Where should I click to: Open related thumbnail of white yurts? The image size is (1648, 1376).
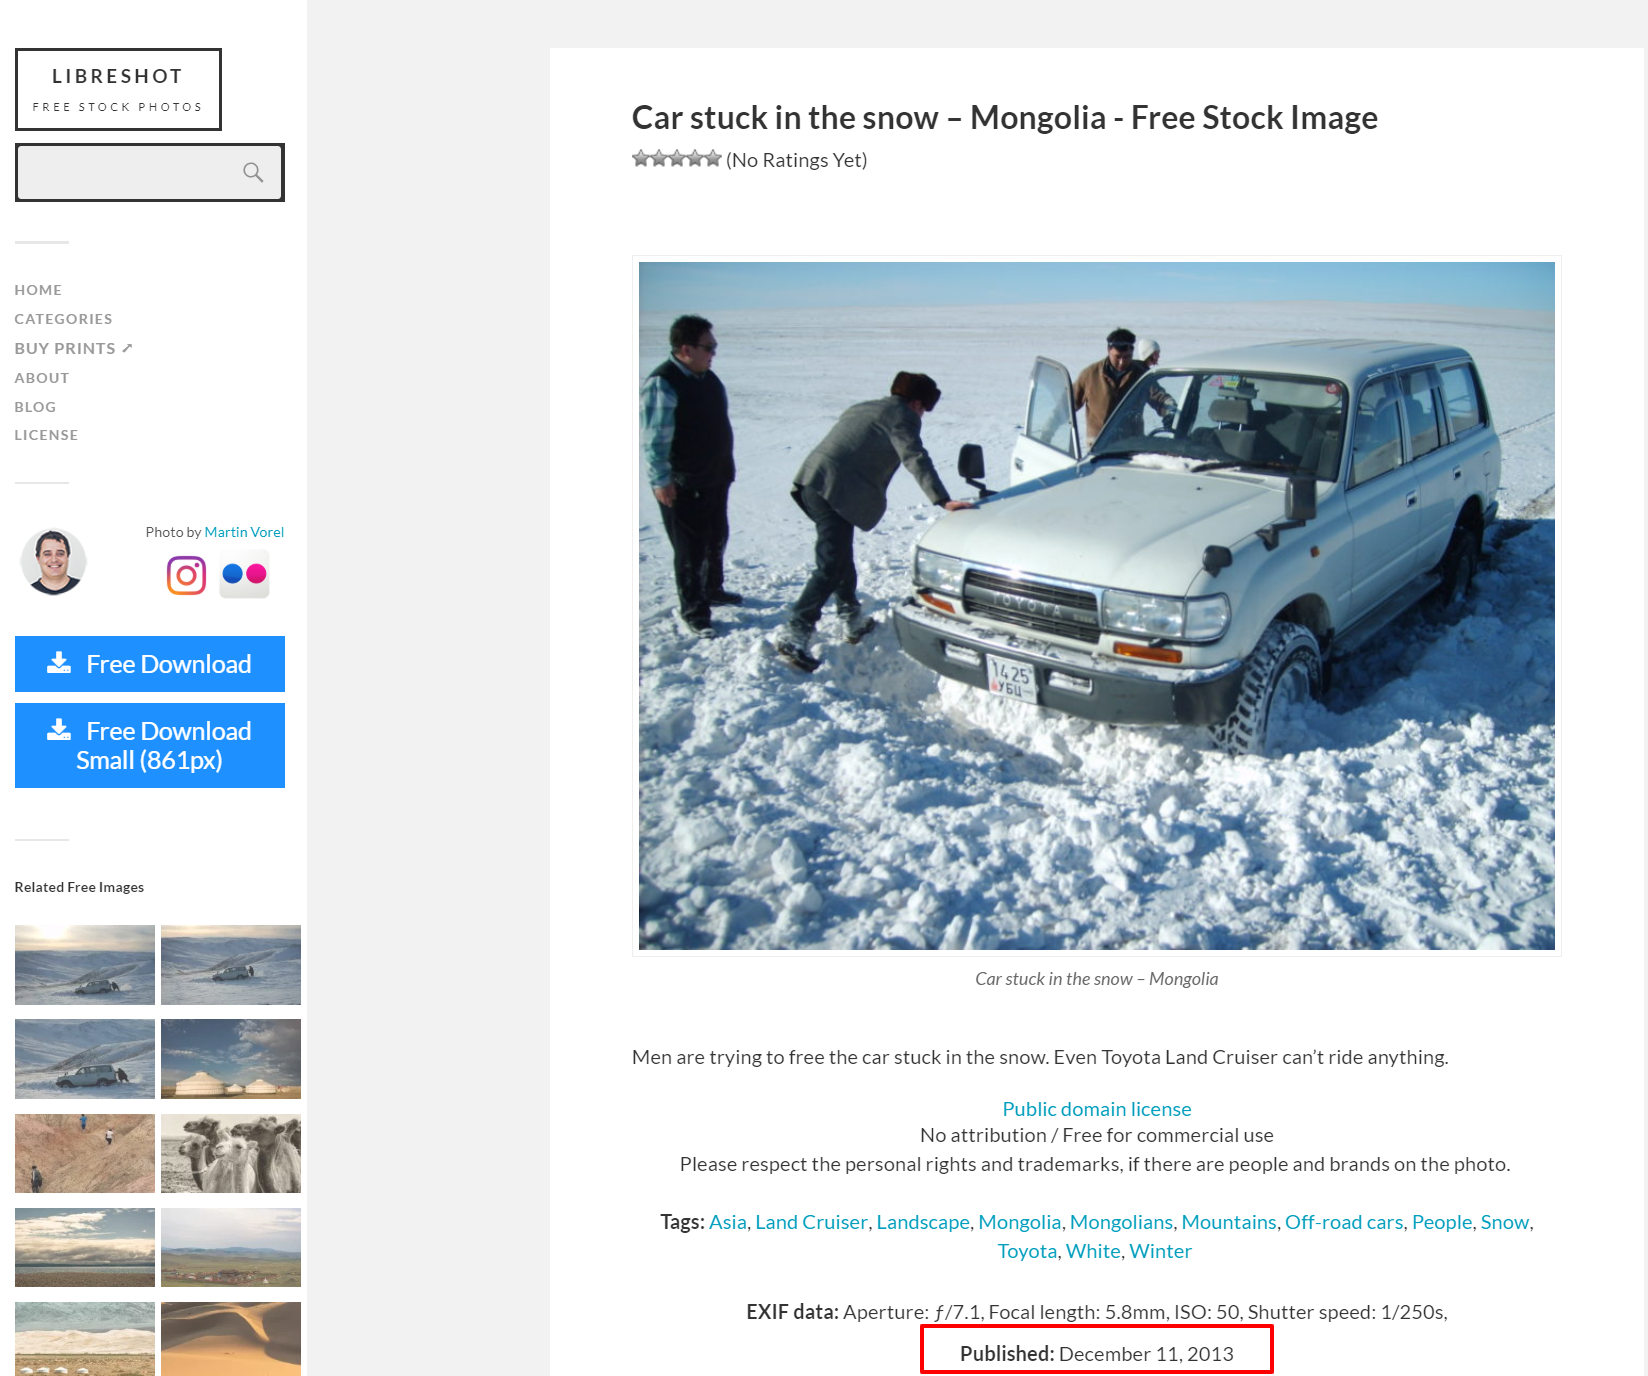pyautogui.click(x=231, y=1059)
